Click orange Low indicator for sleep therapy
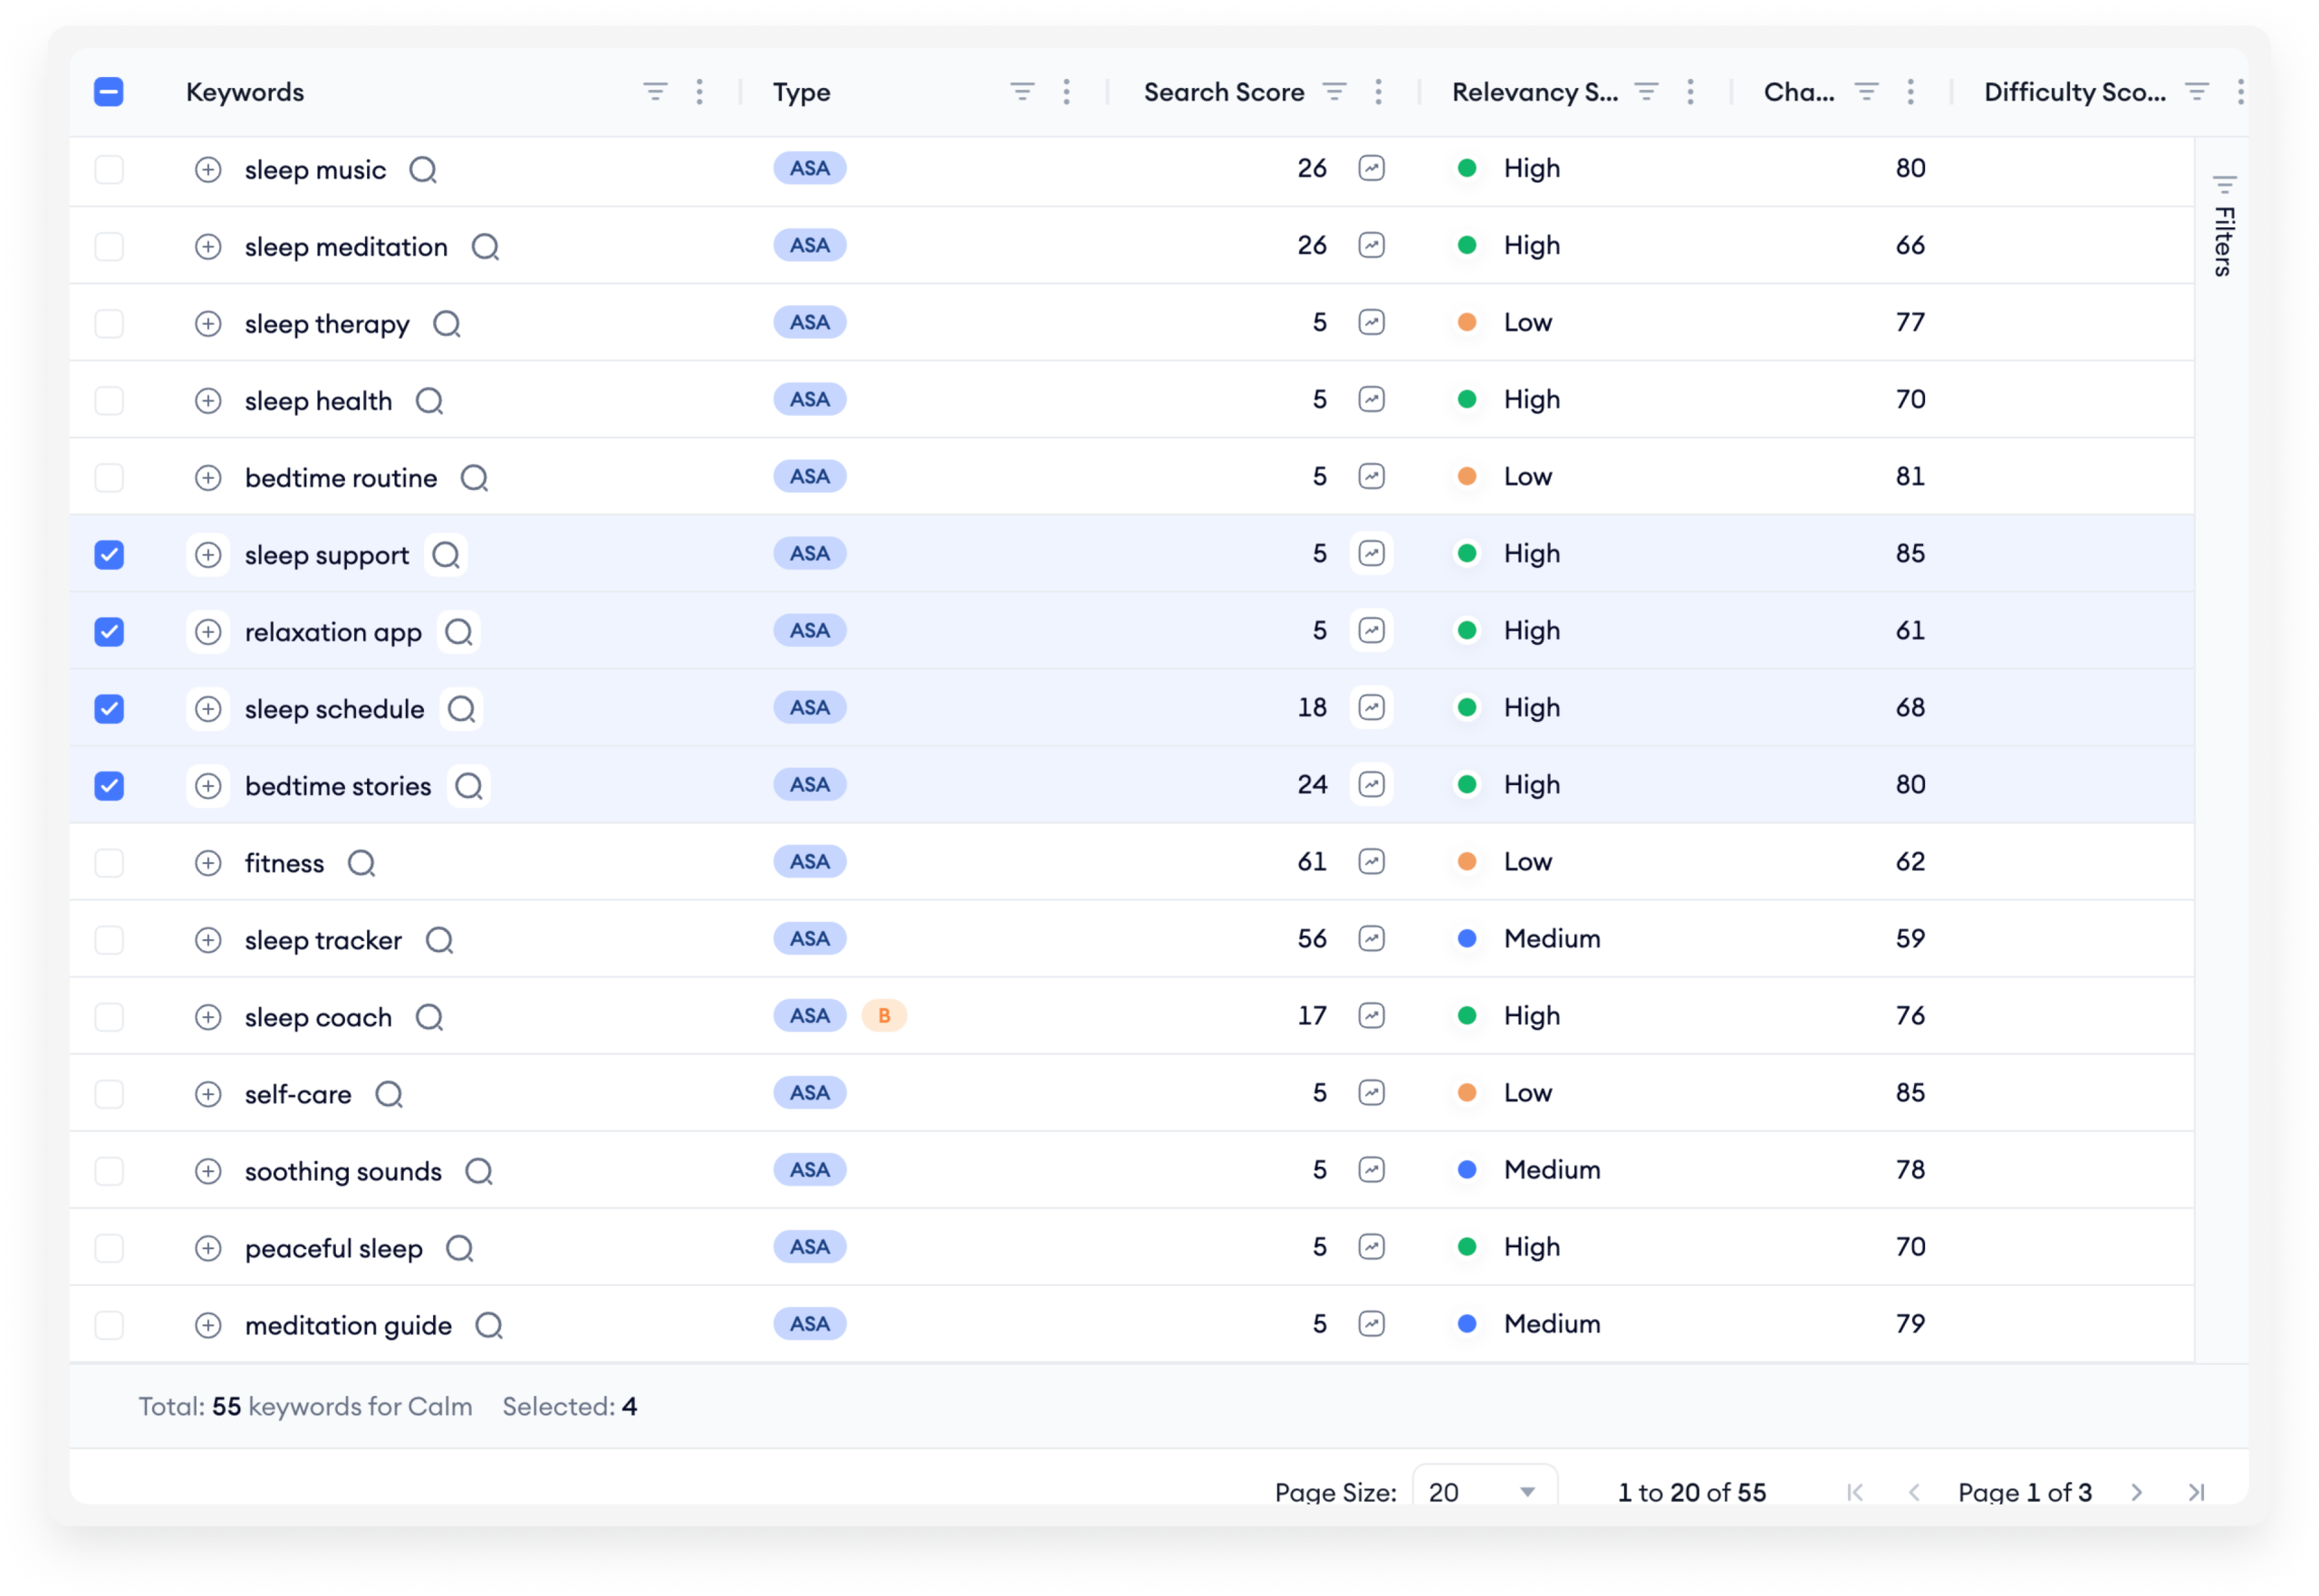Screen dimensions: 2319x1596 1466,322
